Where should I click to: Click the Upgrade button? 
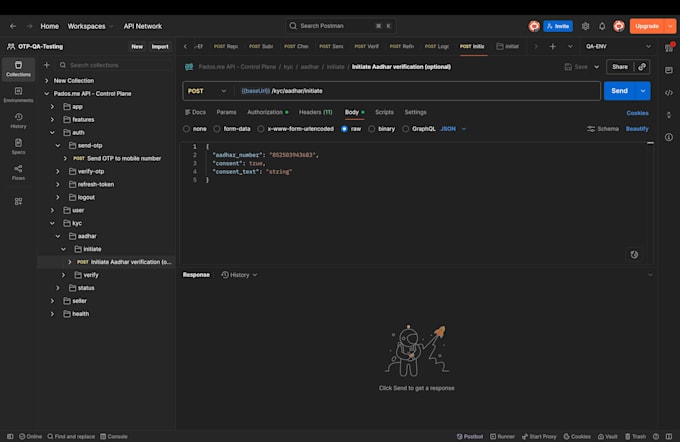(x=647, y=26)
